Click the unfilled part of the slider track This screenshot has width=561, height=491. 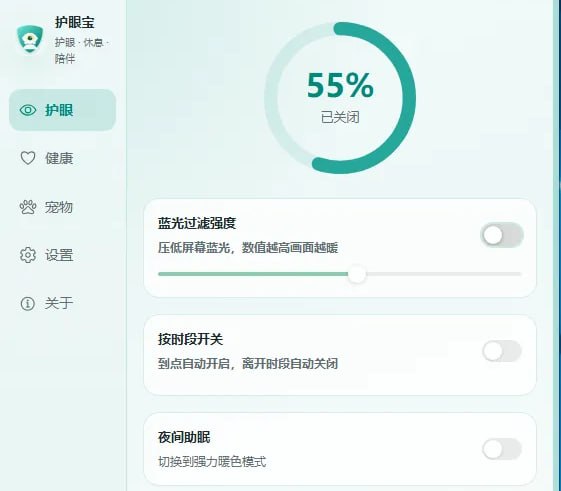(x=444, y=274)
